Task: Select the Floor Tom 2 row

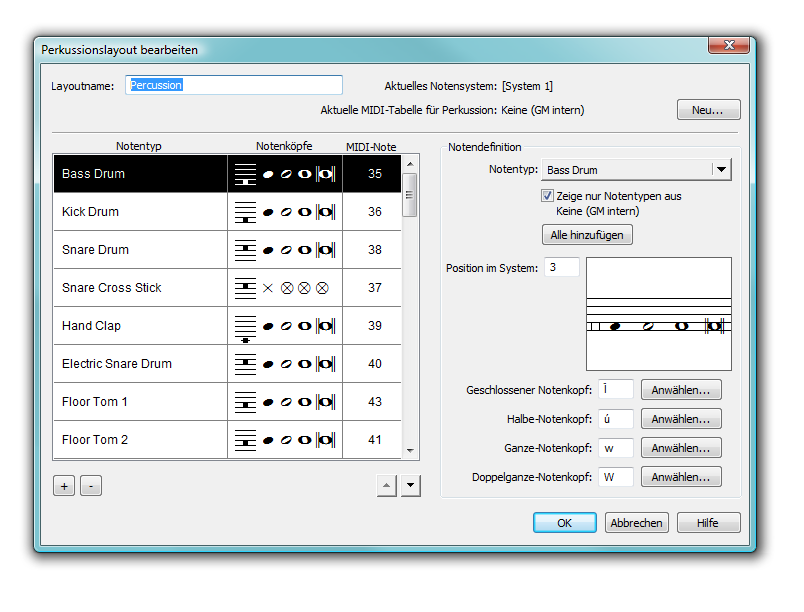Action: (227, 439)
